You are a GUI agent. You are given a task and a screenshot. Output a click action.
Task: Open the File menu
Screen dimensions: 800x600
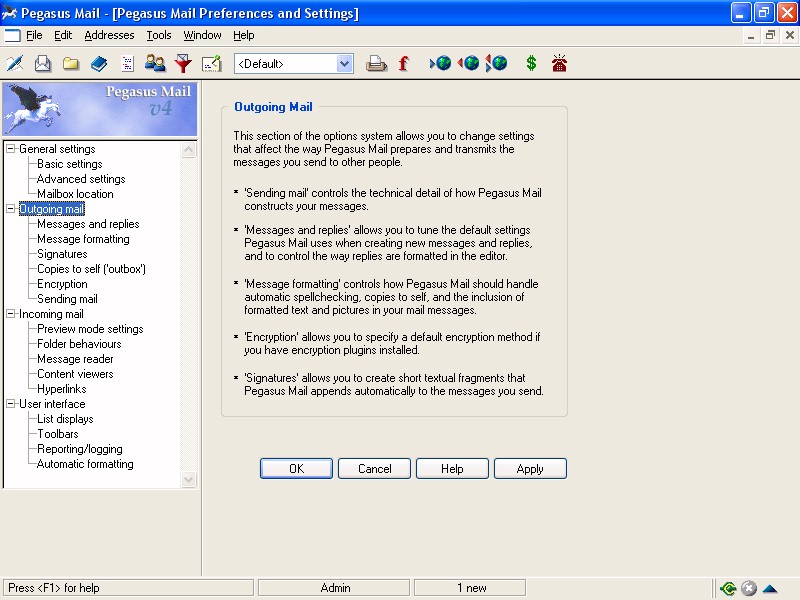[x=34, y=35]
